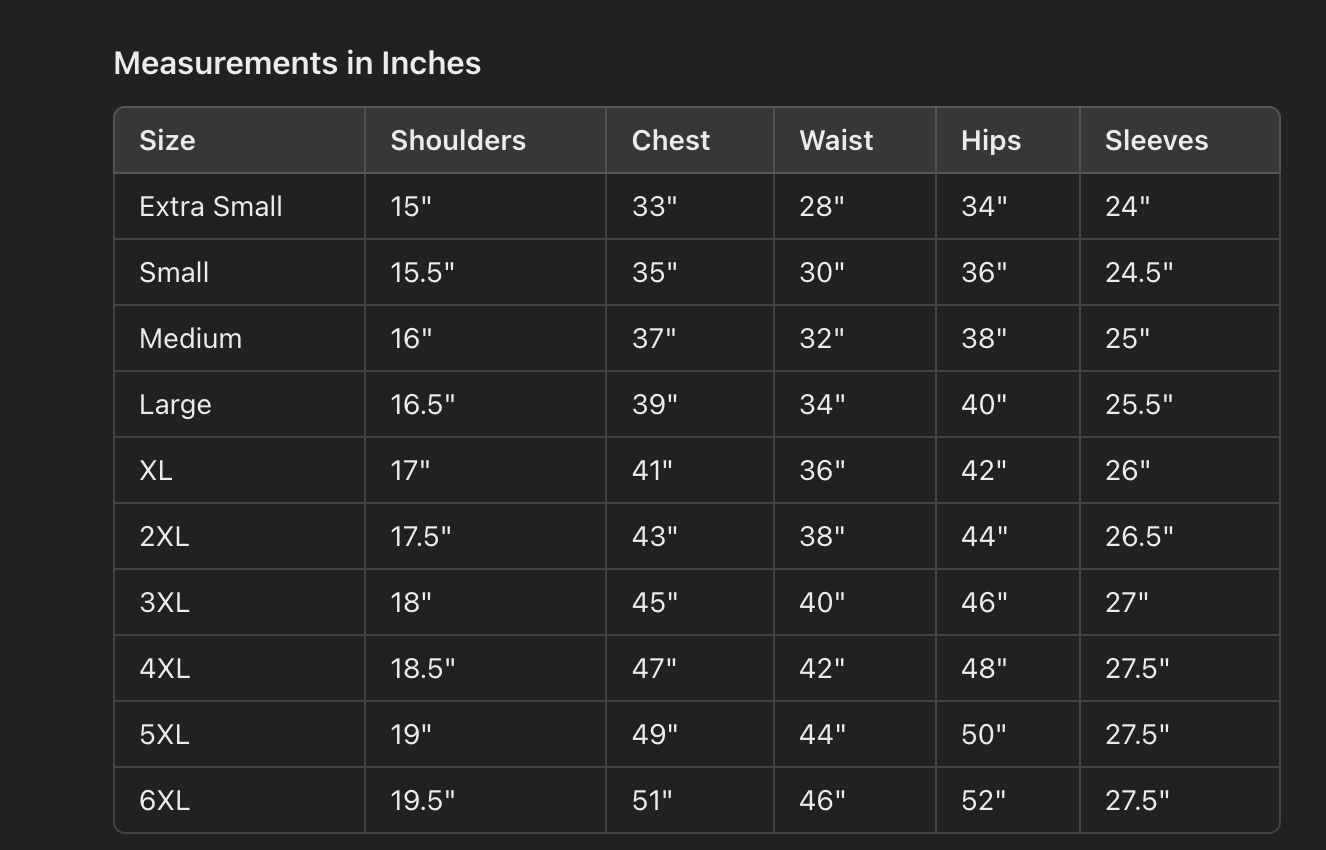Click the 27.5" sleeves value for 5XL
The image size is (1326, 850).
[x=1137, y=734]
